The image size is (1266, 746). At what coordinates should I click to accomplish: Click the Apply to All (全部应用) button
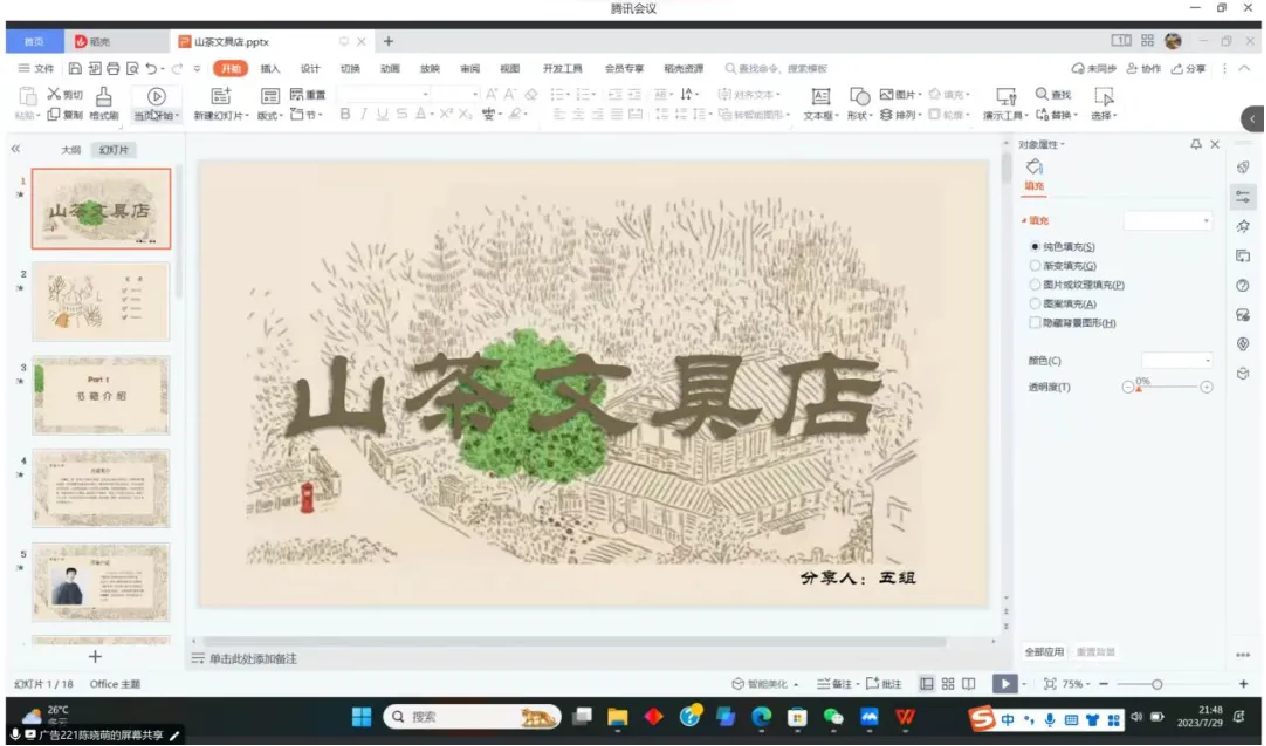(x=1043, y=652)
